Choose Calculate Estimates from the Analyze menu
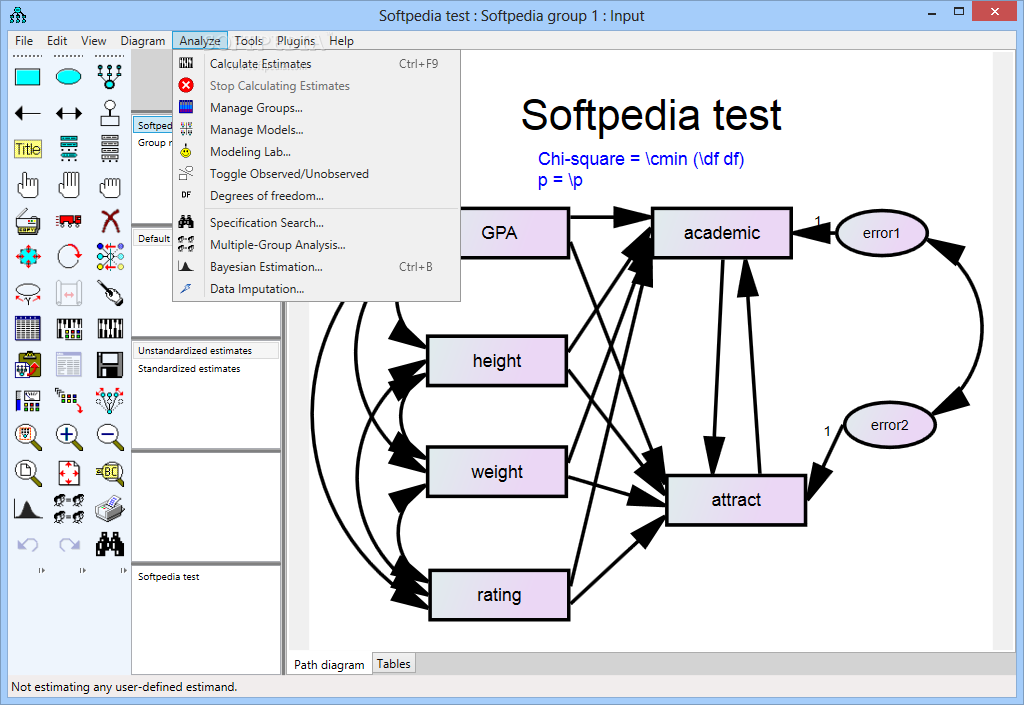This screenshot has width=1024, height=705. coord(317,64)
